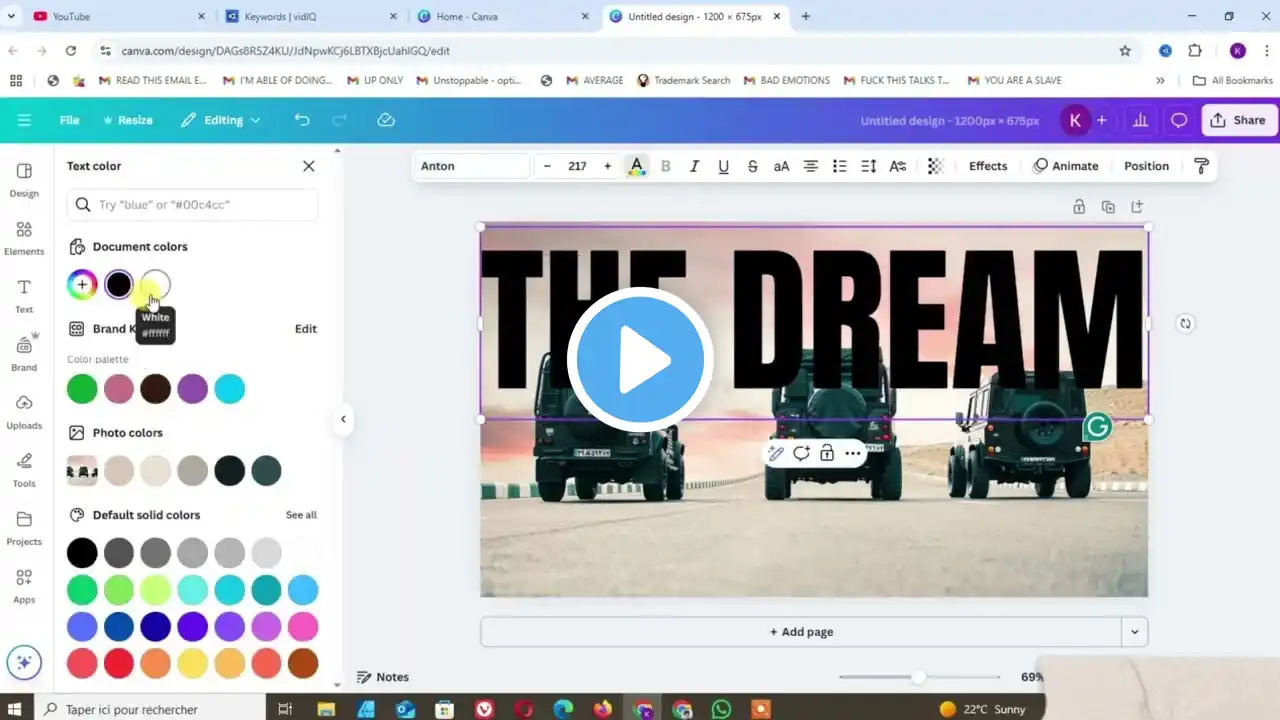Click the Undo arrow
The width and height of the screenshot is (1280, 720).
pyautogui.click(x=302, y=120)
